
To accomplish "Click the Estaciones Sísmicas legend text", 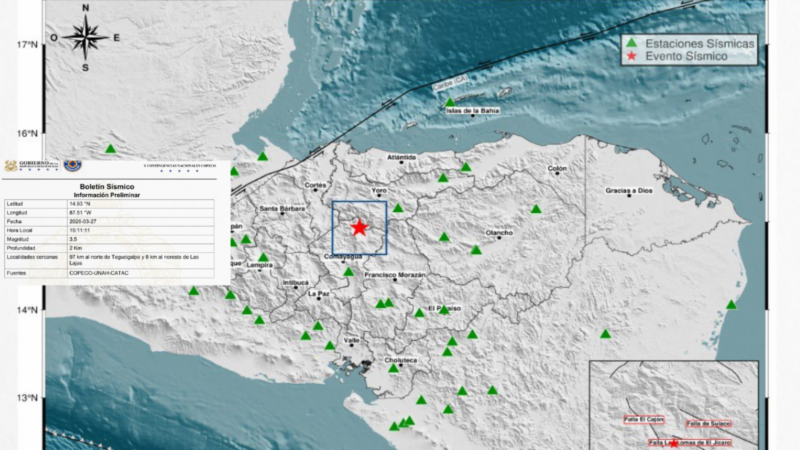I will (x=700, y=43).
